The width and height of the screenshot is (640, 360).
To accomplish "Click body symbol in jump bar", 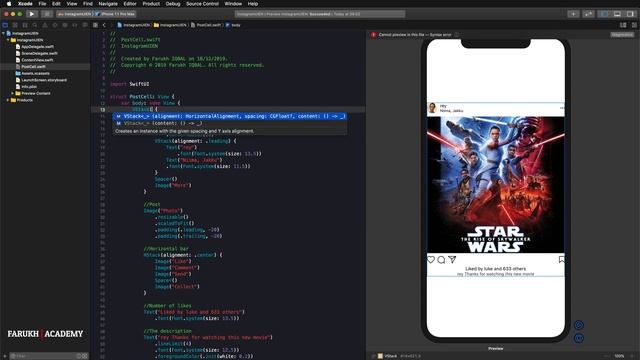I will pyautogui.click(x=233, y=25).
